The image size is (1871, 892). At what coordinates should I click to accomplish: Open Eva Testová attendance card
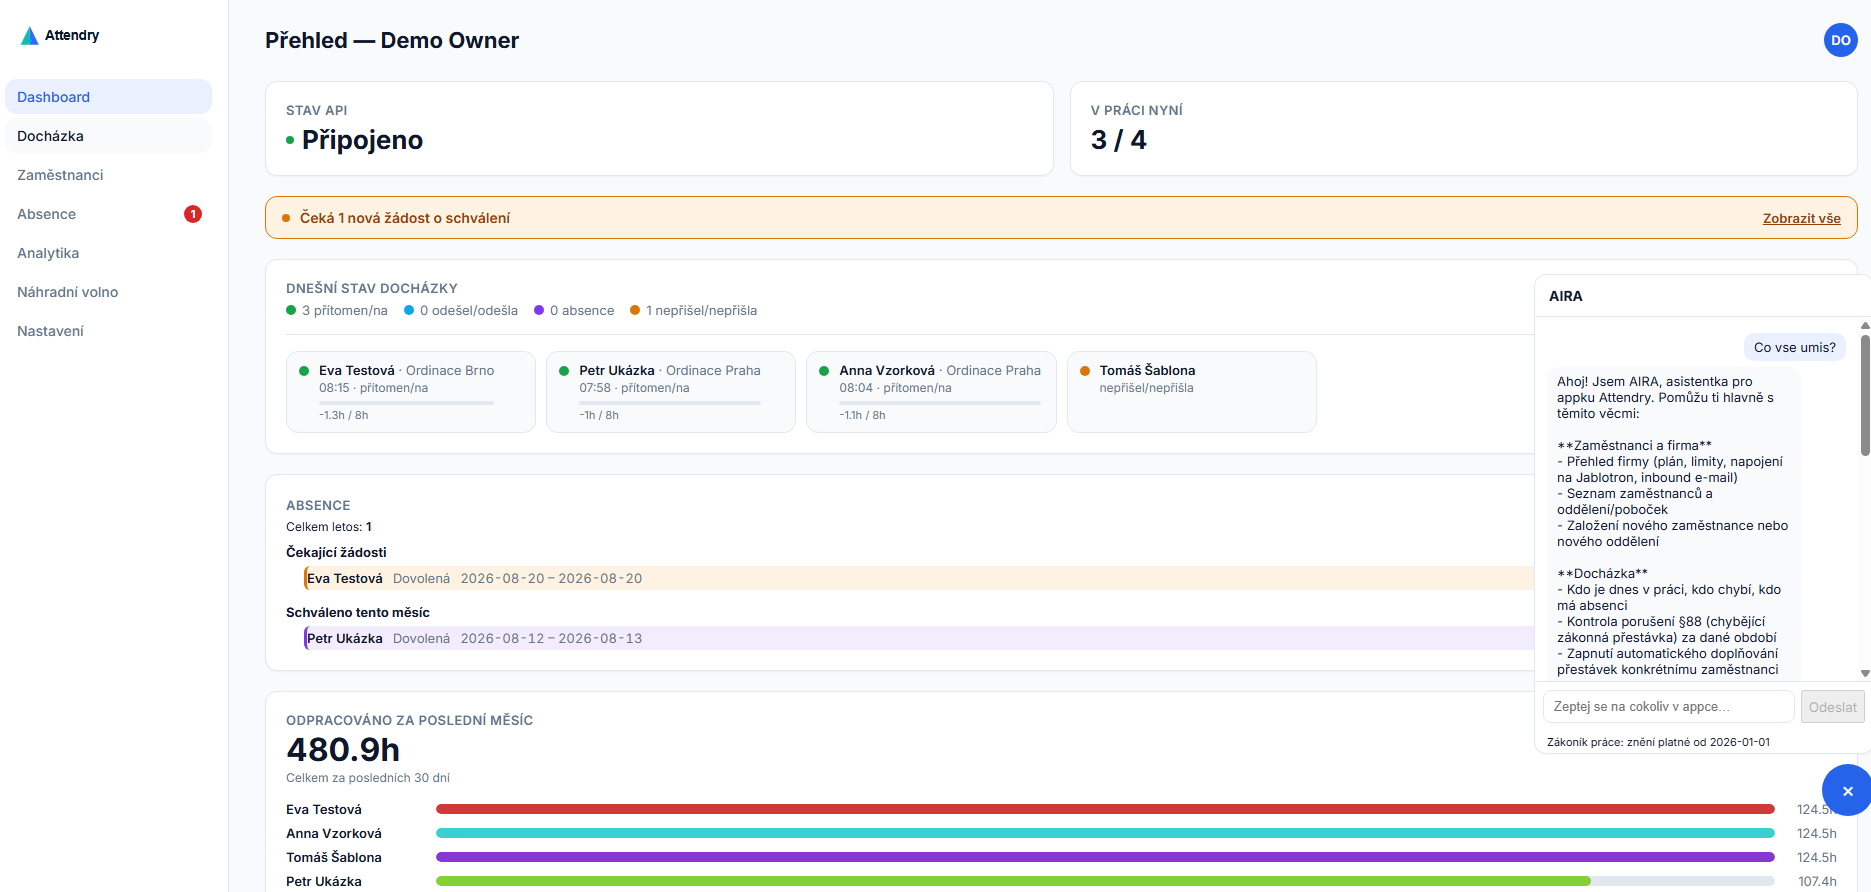(x=411, y=392)
